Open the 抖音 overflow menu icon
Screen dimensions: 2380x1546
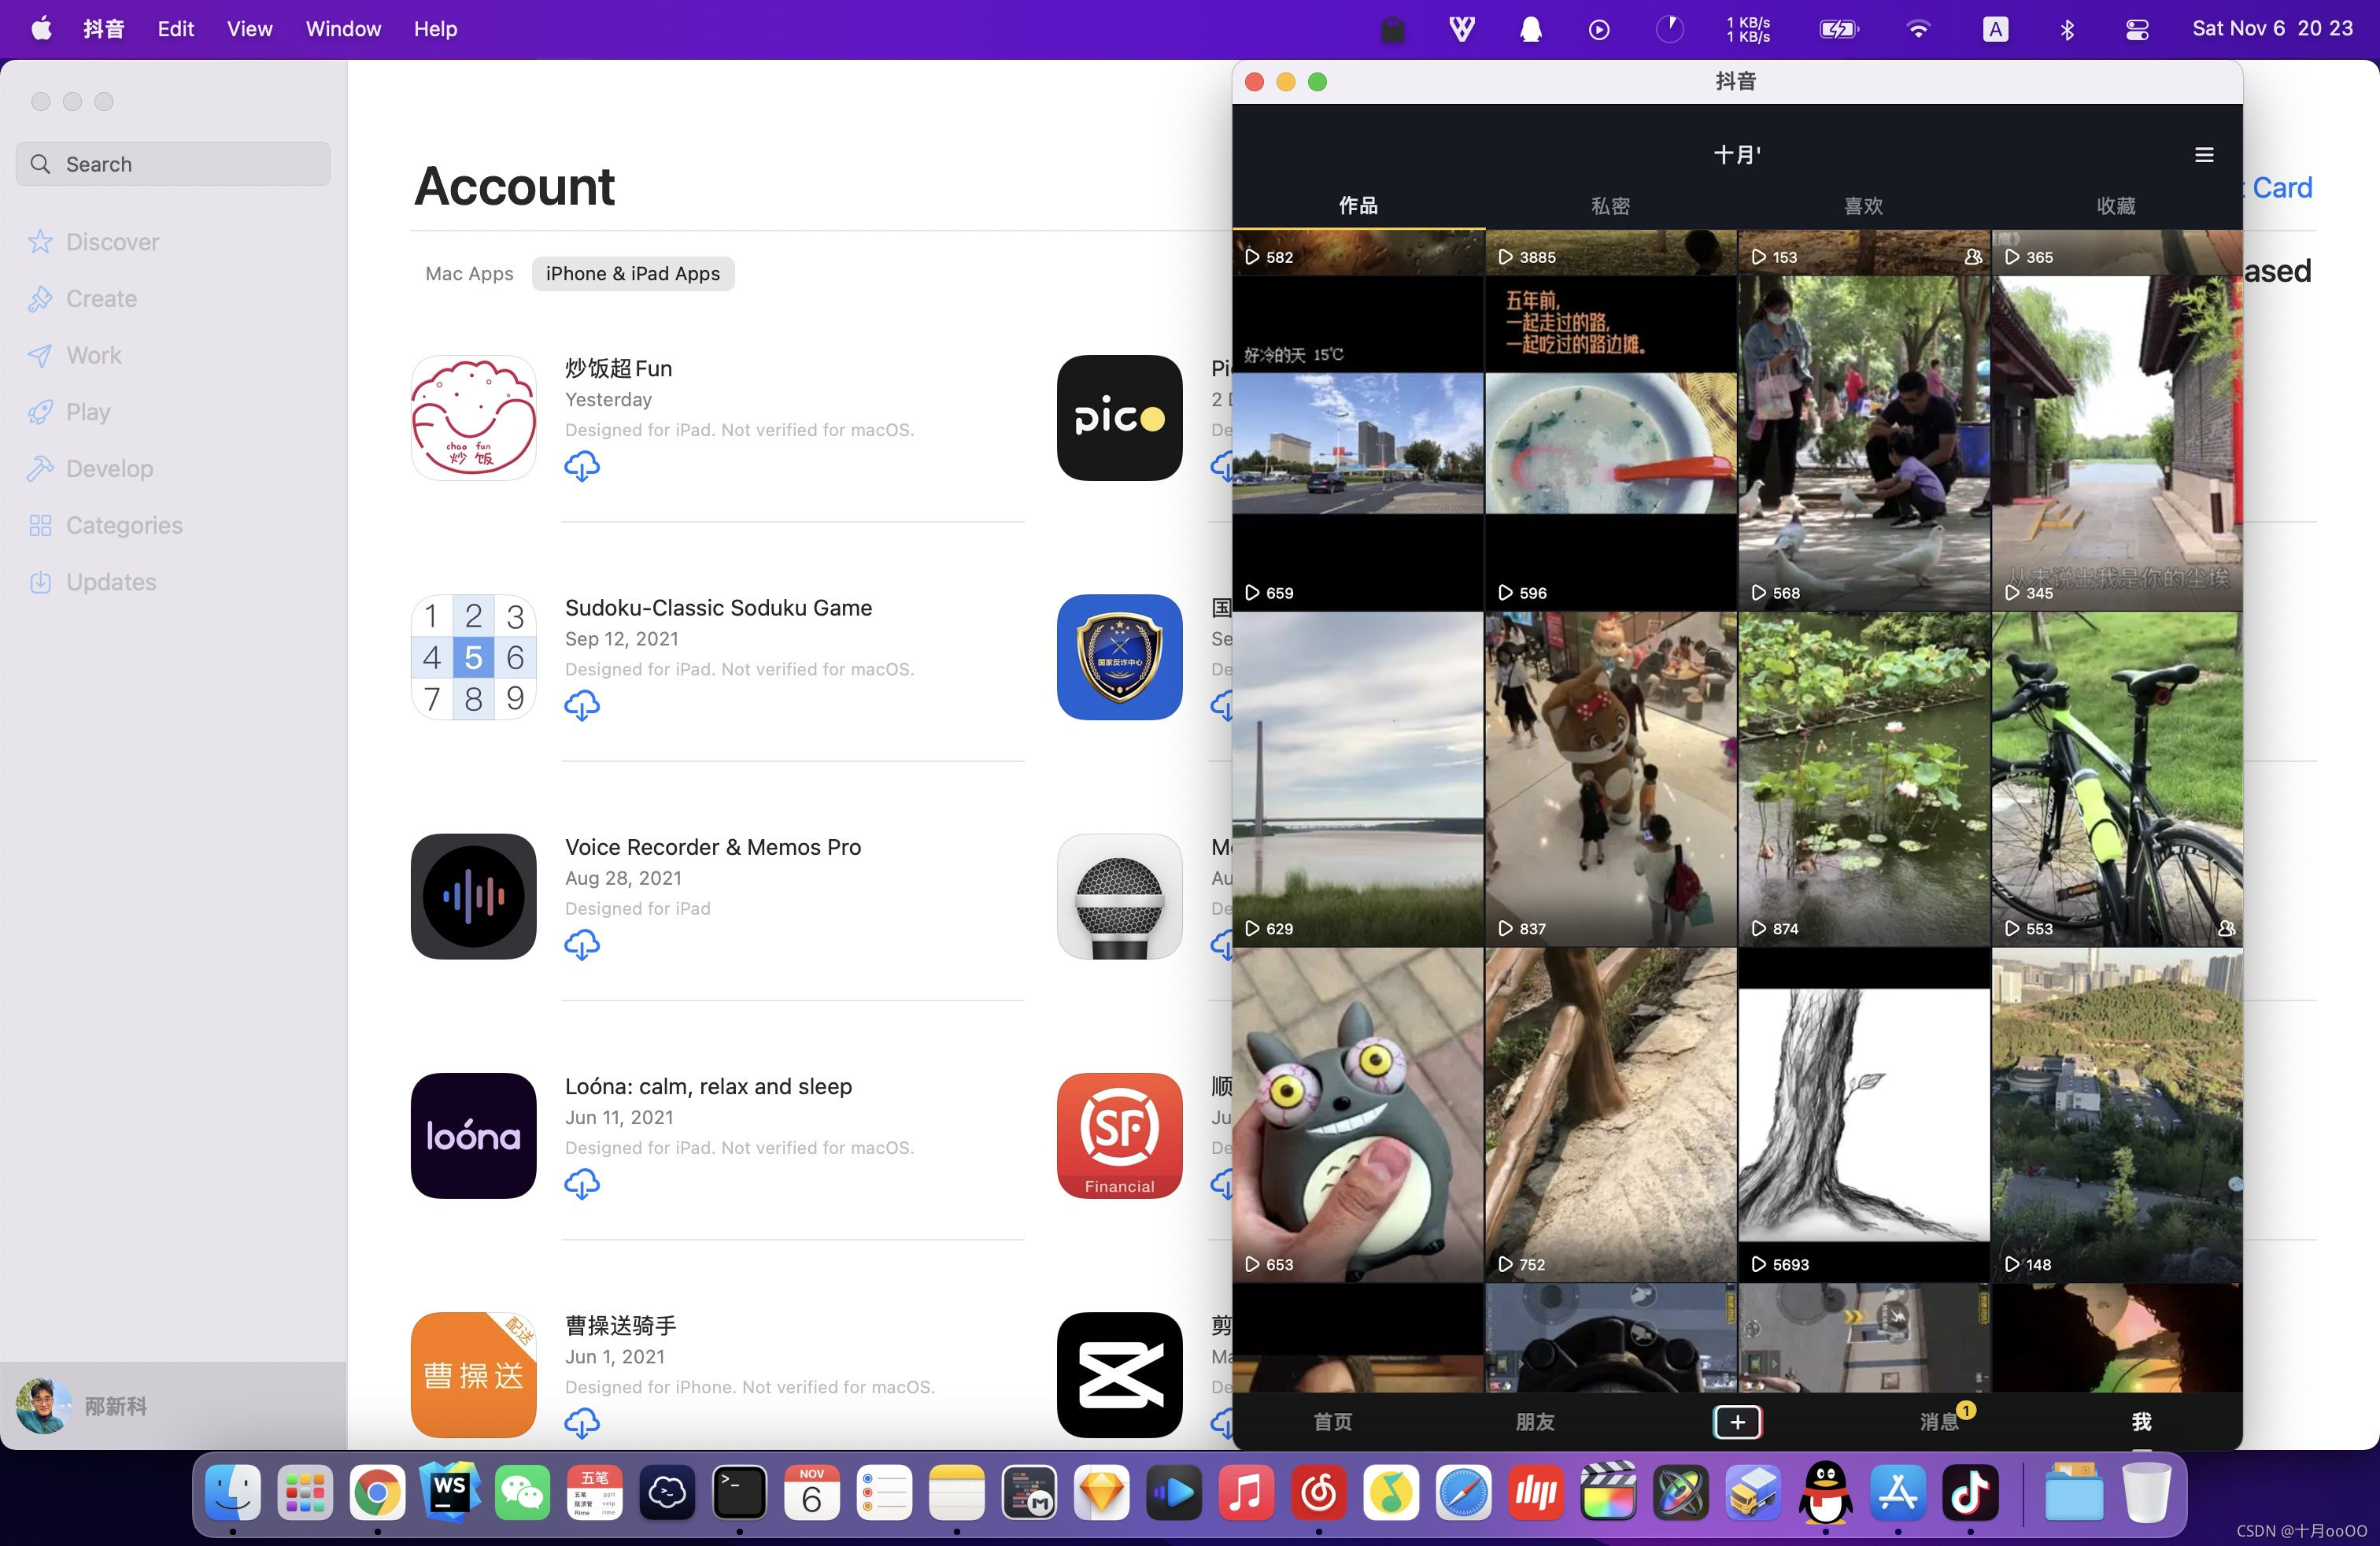(x=2203, y=154)
